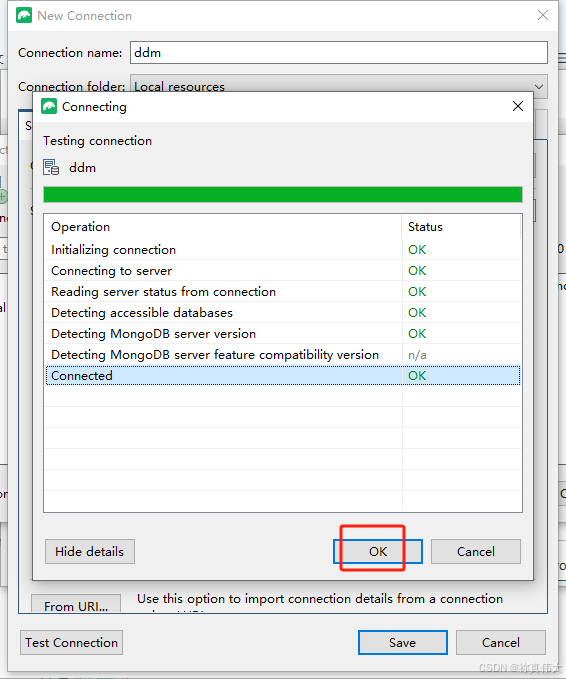Open the Connection folder dropdown
The image size is (566, 679).
coord(339,86)
